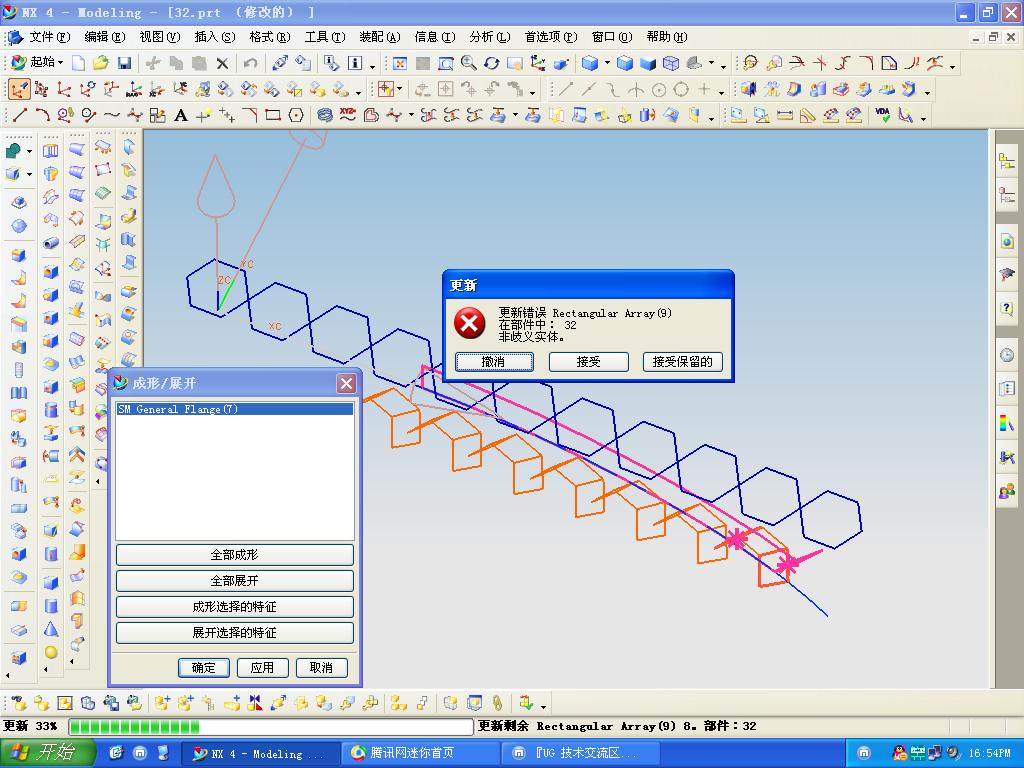Click the Sphere feature icon

point(51,652)
